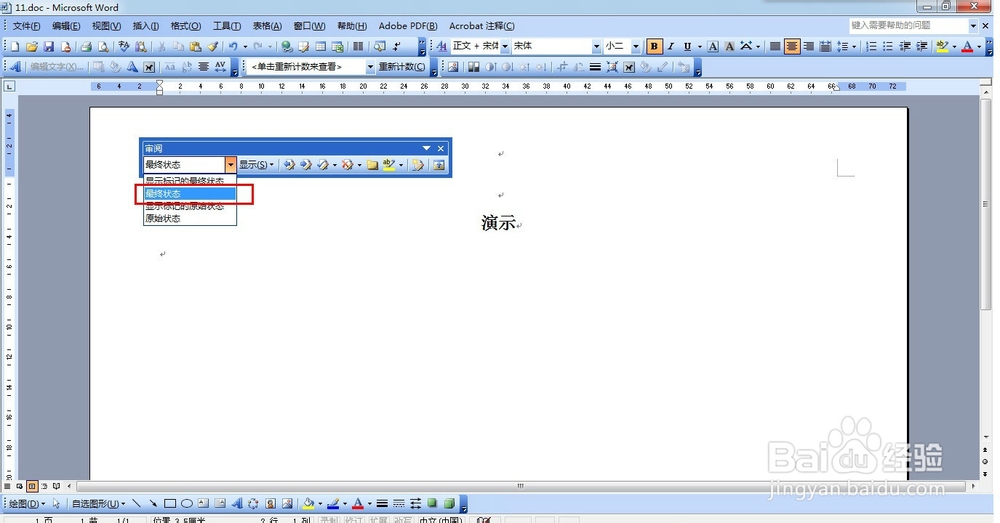Apply bulleted list formatting

click(x=888, y=47)
